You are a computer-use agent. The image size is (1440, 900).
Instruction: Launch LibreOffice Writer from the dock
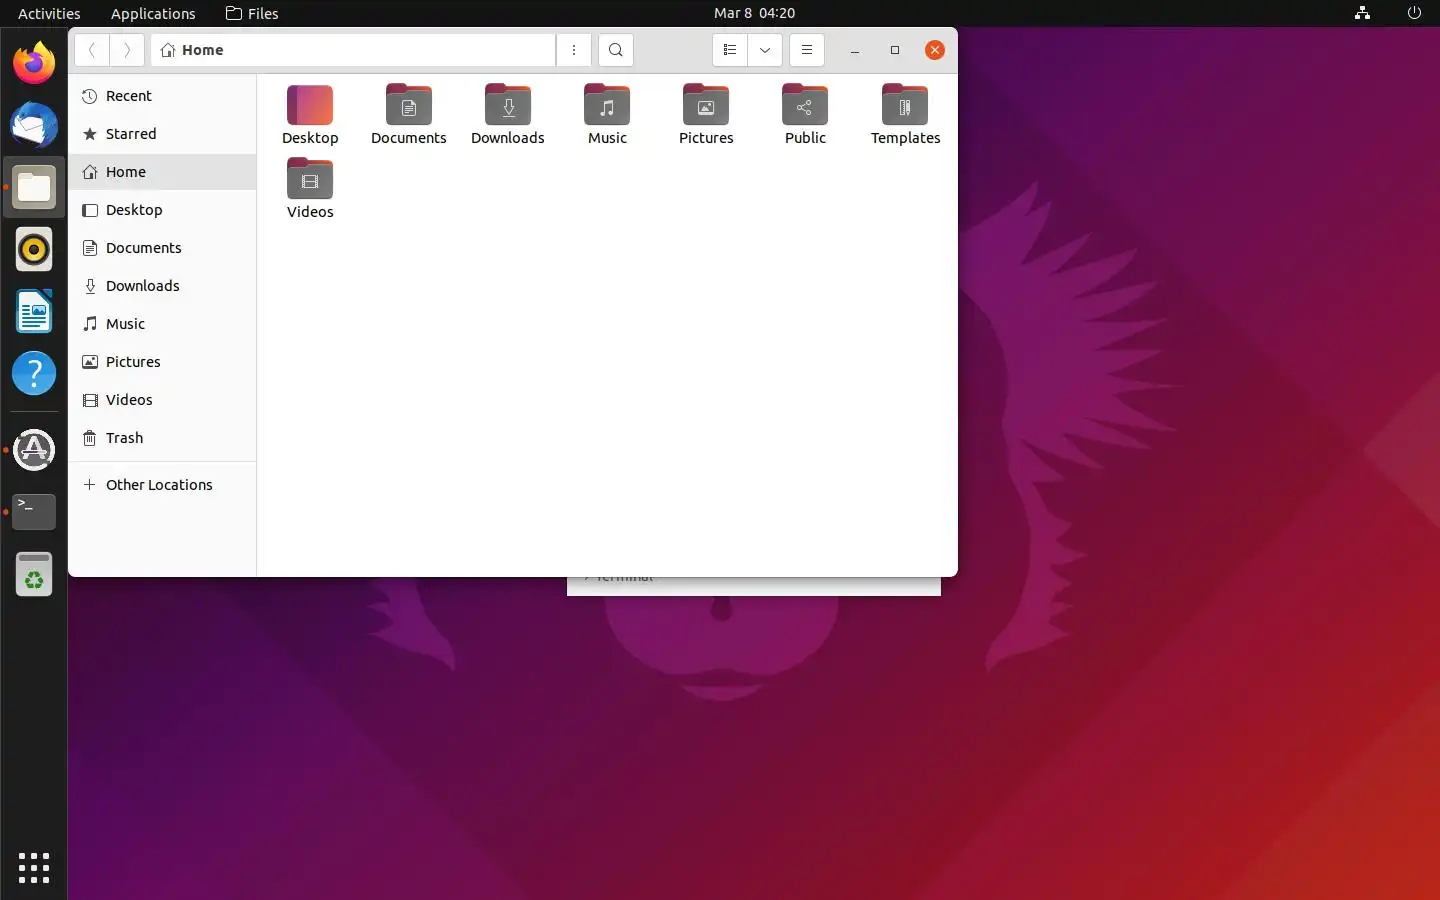(x=34, y=311)
